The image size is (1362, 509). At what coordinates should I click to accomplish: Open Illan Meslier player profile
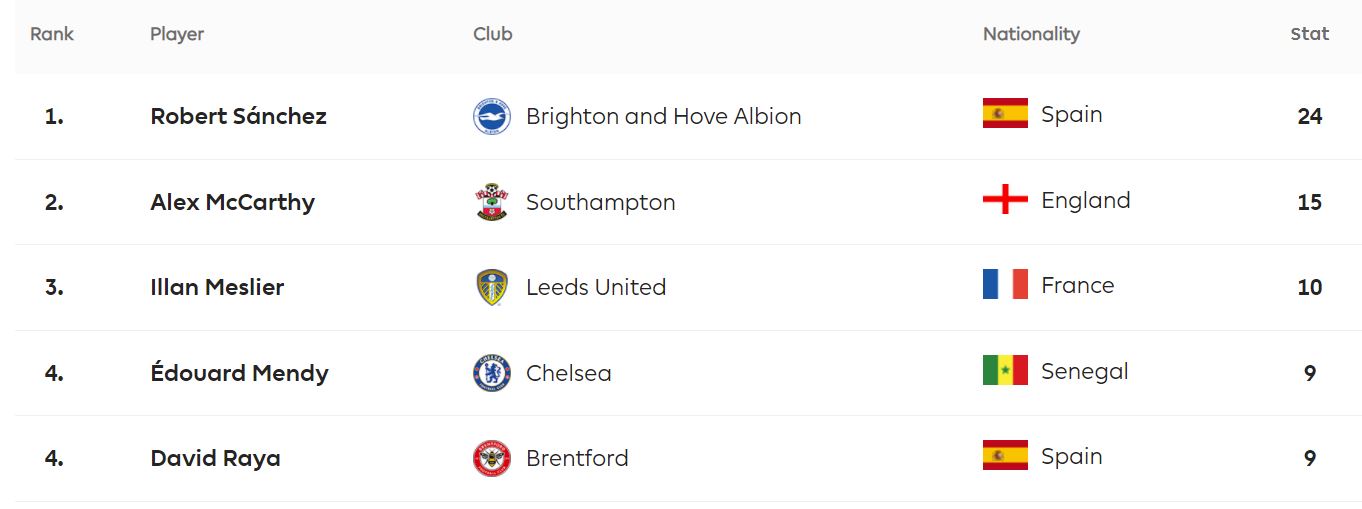[x=217, y=287]
